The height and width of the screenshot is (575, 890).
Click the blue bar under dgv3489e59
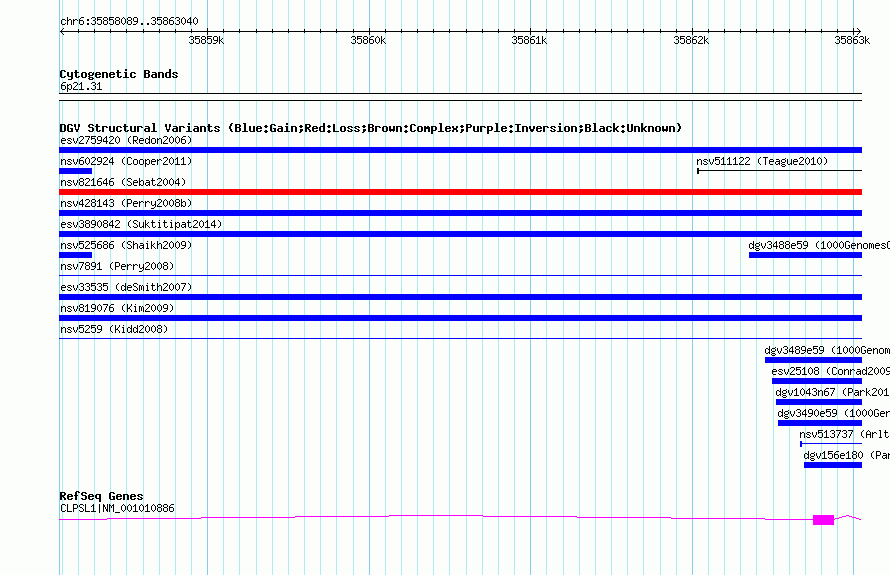click(813, 360)
